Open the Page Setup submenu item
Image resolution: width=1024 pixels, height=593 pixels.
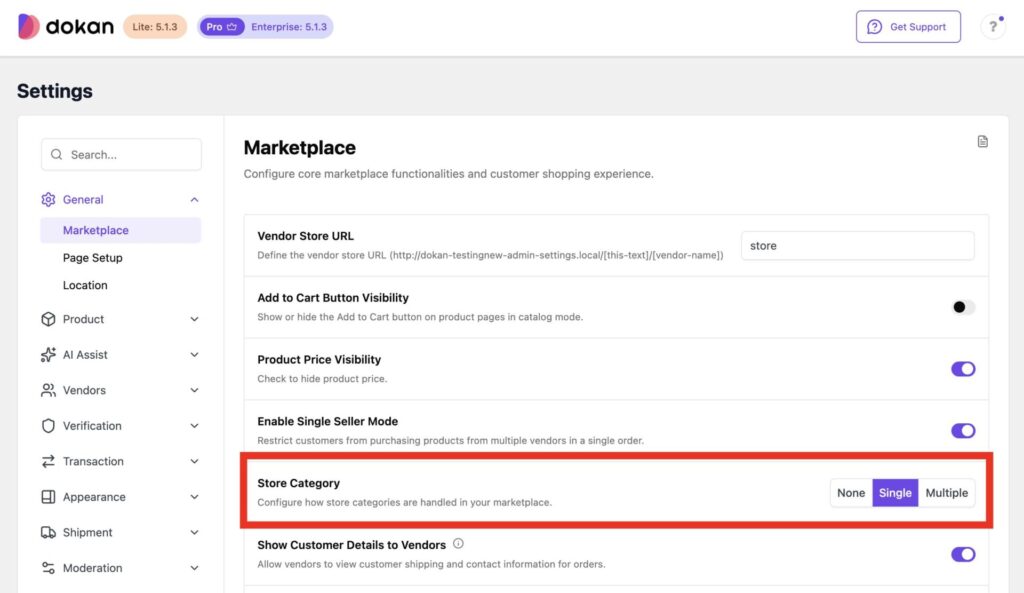coord(93,258)
